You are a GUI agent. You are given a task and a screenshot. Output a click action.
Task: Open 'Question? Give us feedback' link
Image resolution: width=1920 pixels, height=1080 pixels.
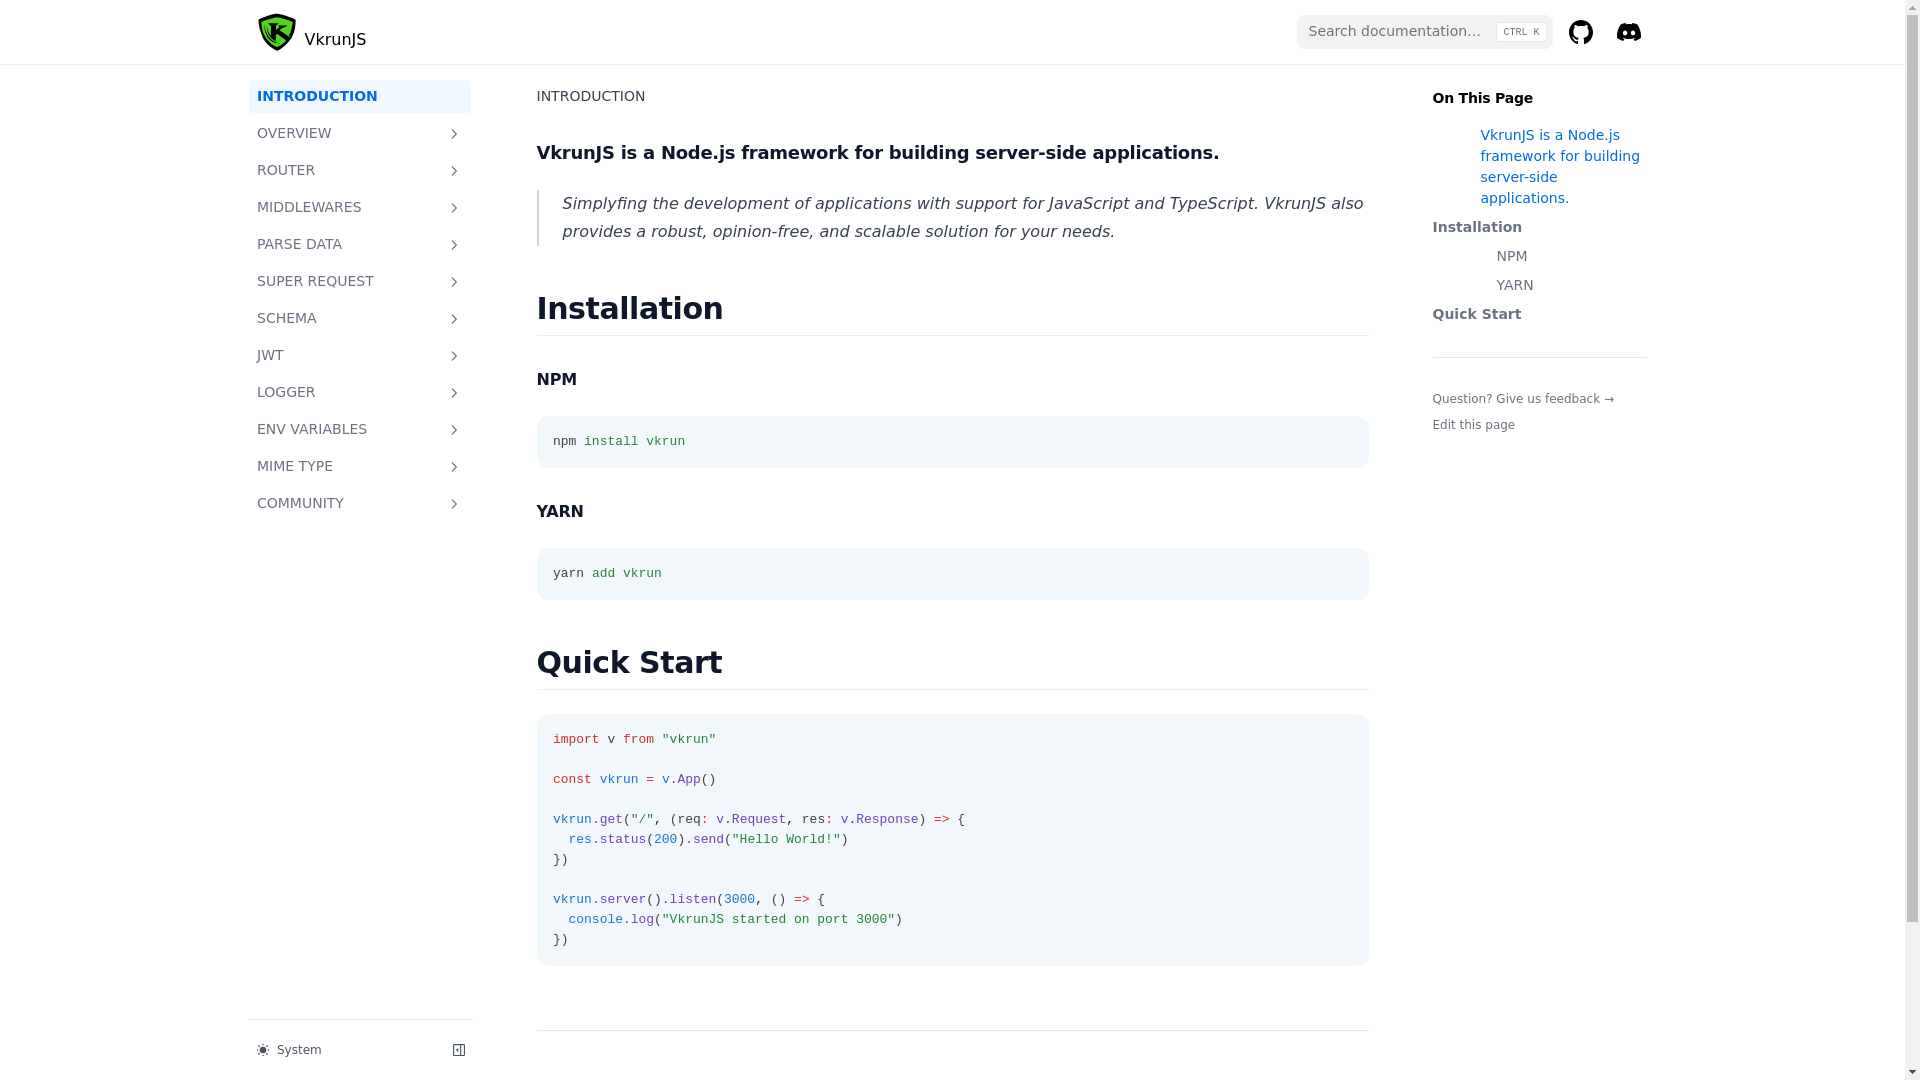[x=1523, y=399]
